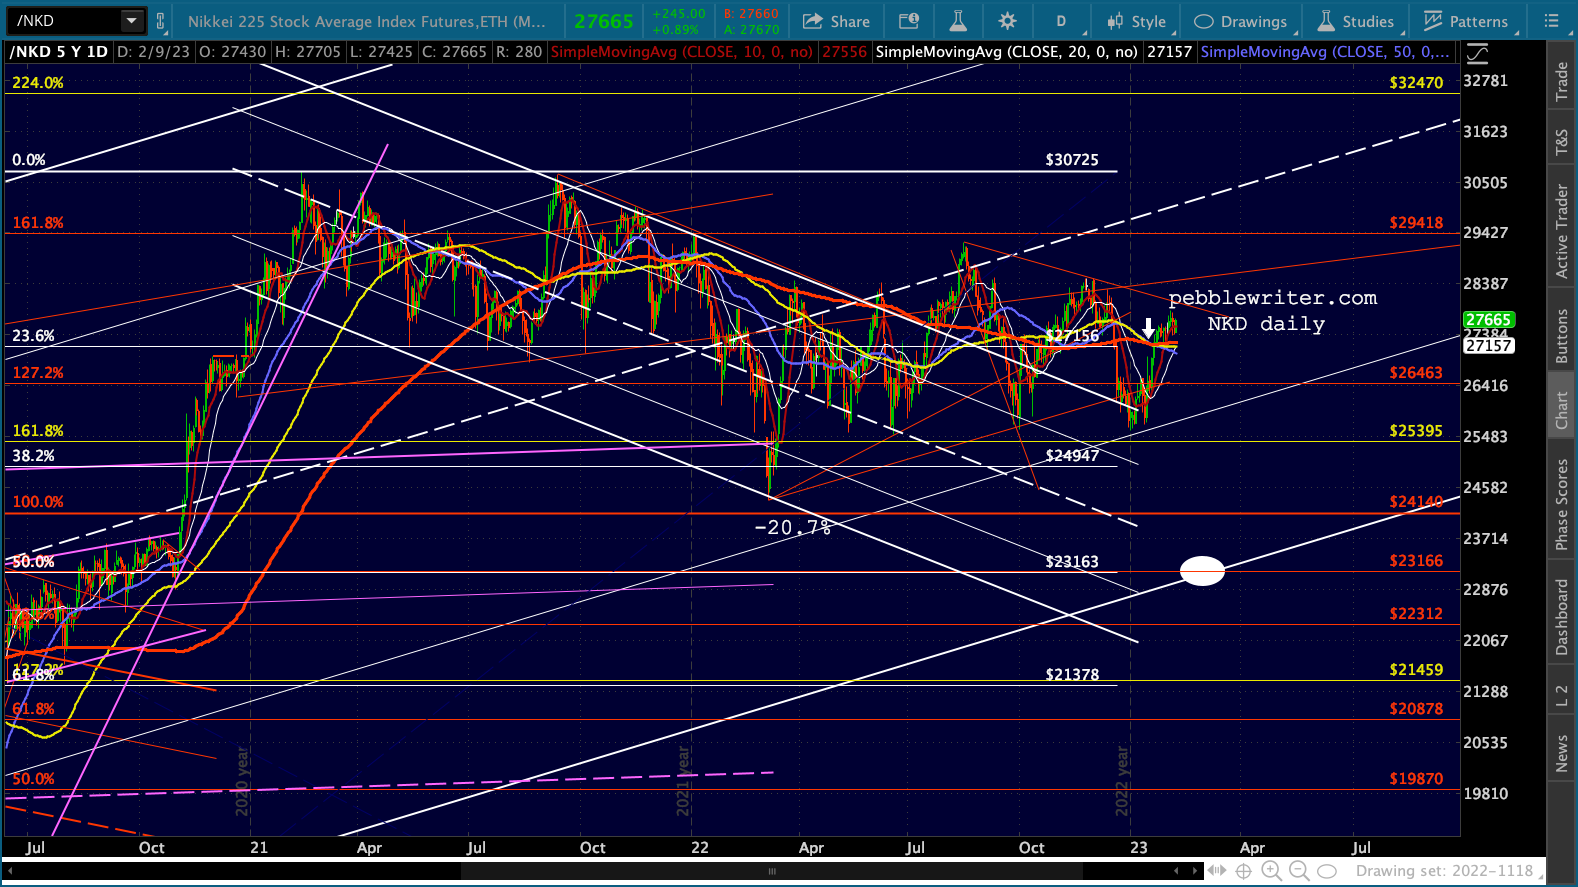This screenshot has height=887, width=1578.
Task: Toggle the chart expansion arrows icon
Action: point(1217,871)
